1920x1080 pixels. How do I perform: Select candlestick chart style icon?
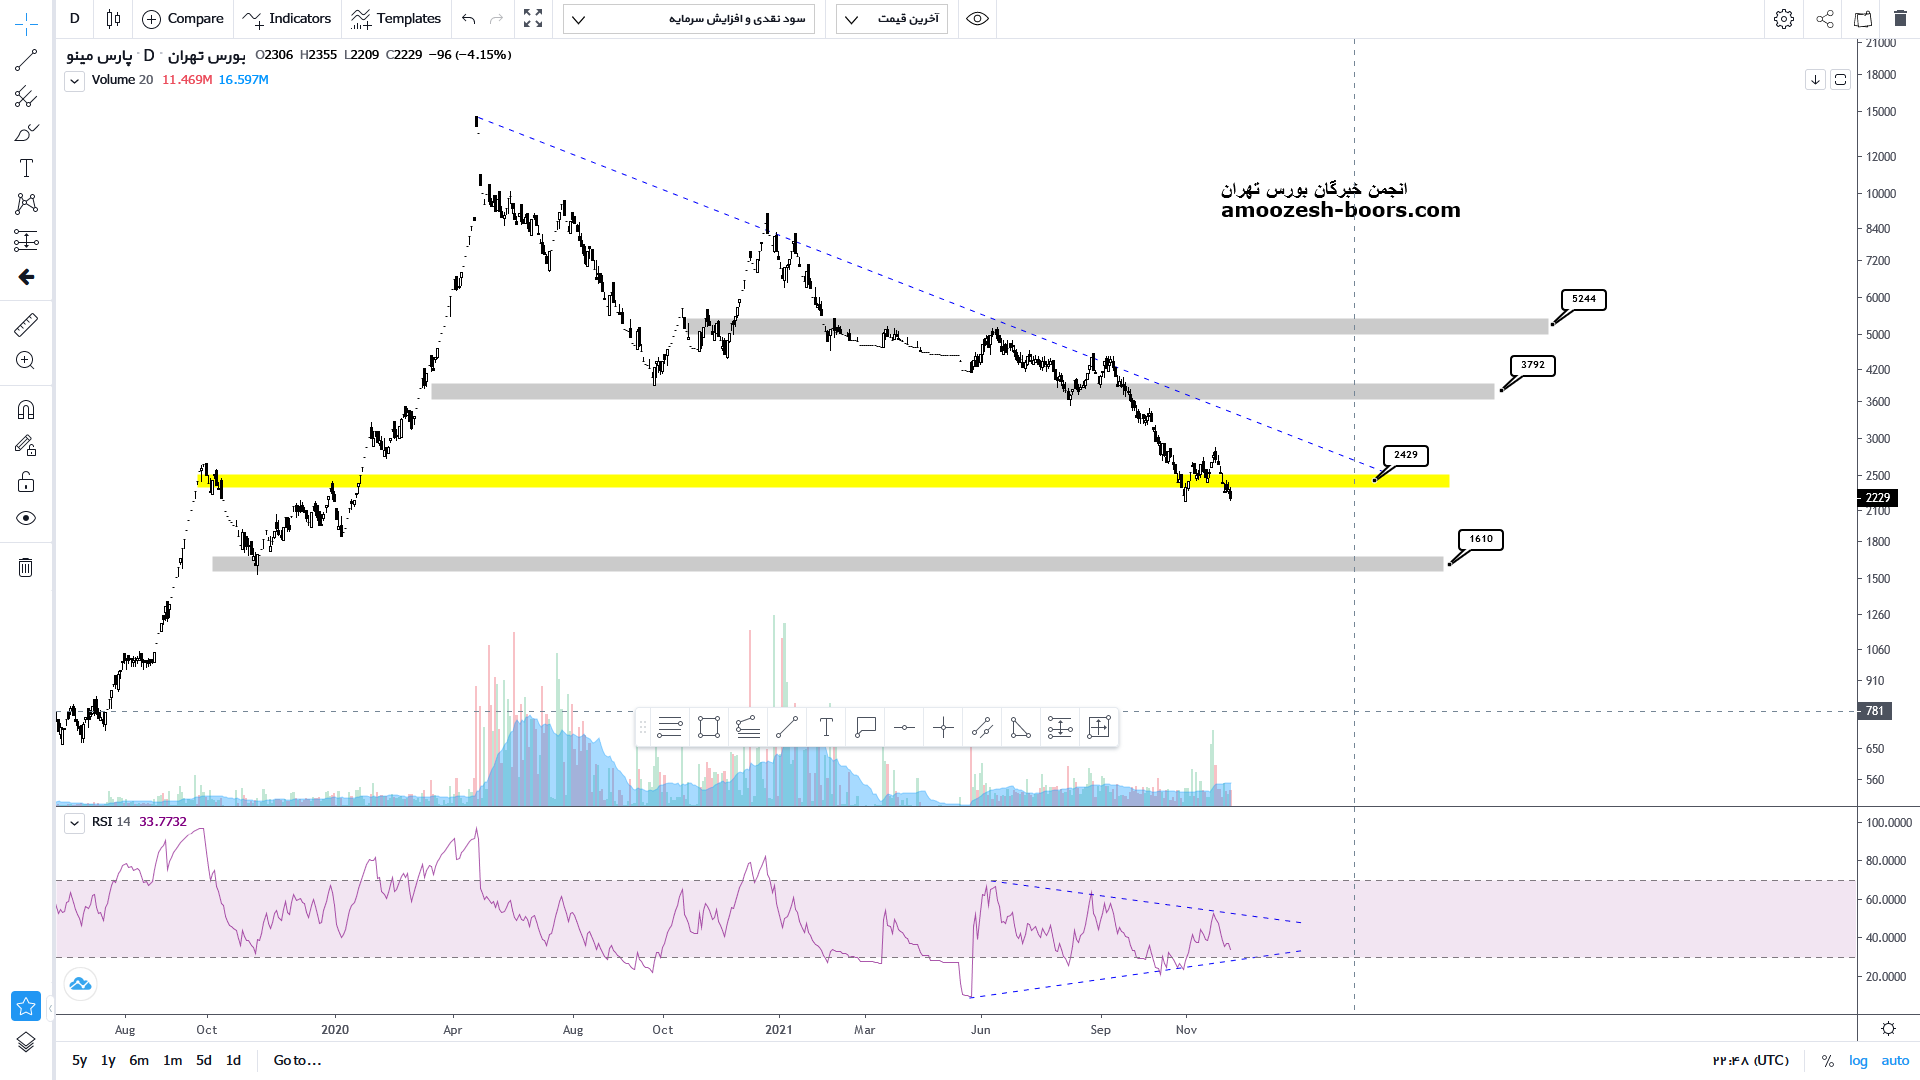[113, 19]
